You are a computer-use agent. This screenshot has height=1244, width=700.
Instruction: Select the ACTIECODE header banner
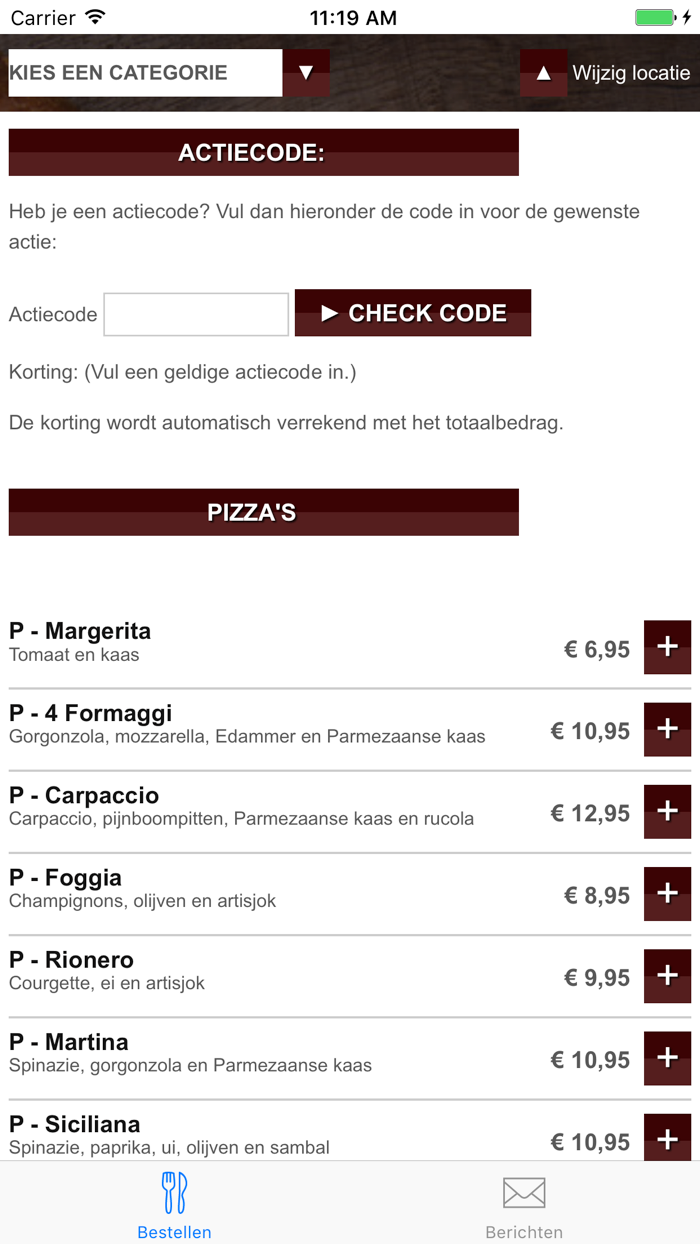(263, 151)
